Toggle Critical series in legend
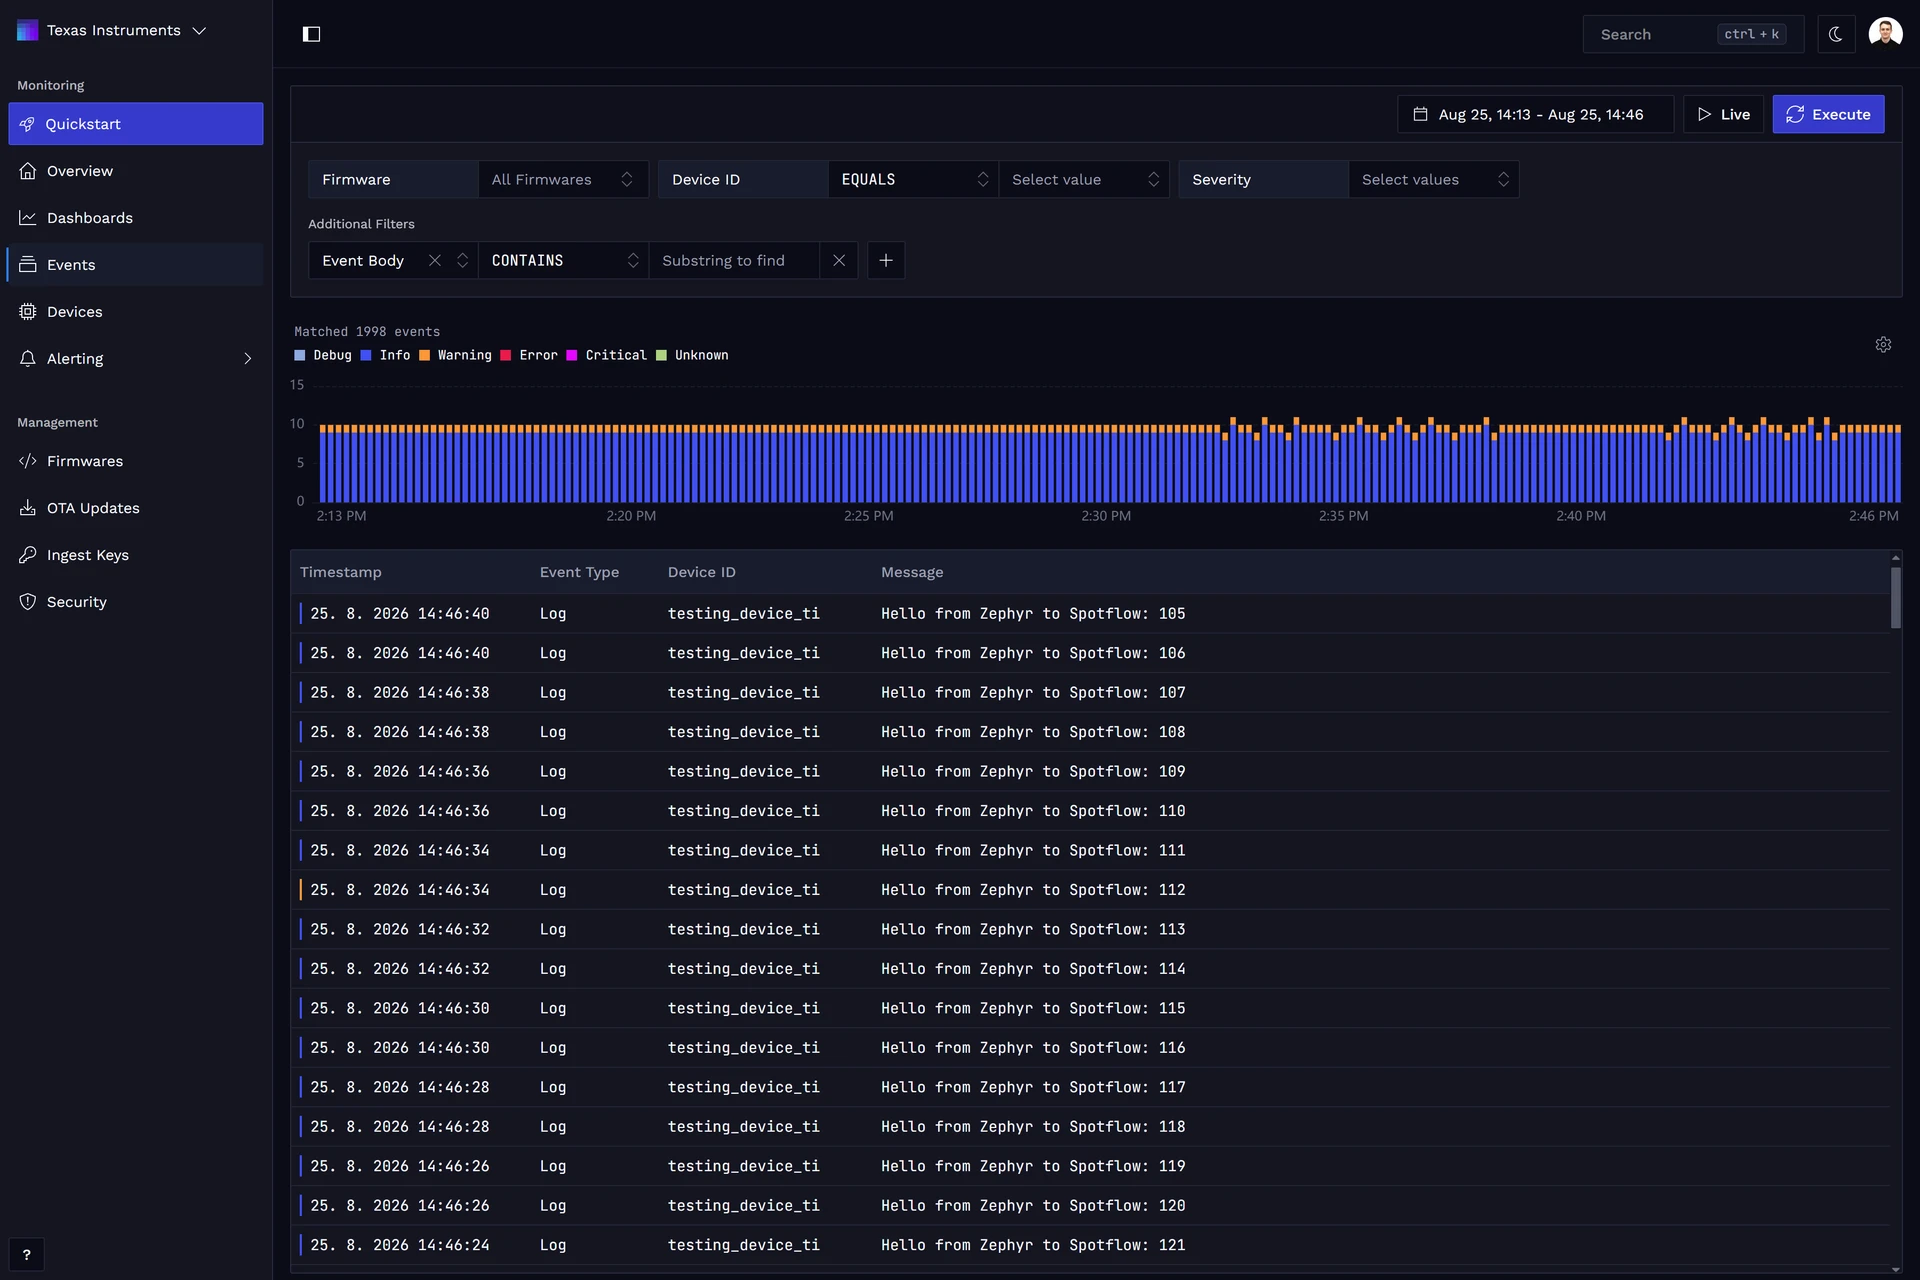The height and width of the screenshot is (1280, 1920). pyautogui.click(x=606, y=356)
